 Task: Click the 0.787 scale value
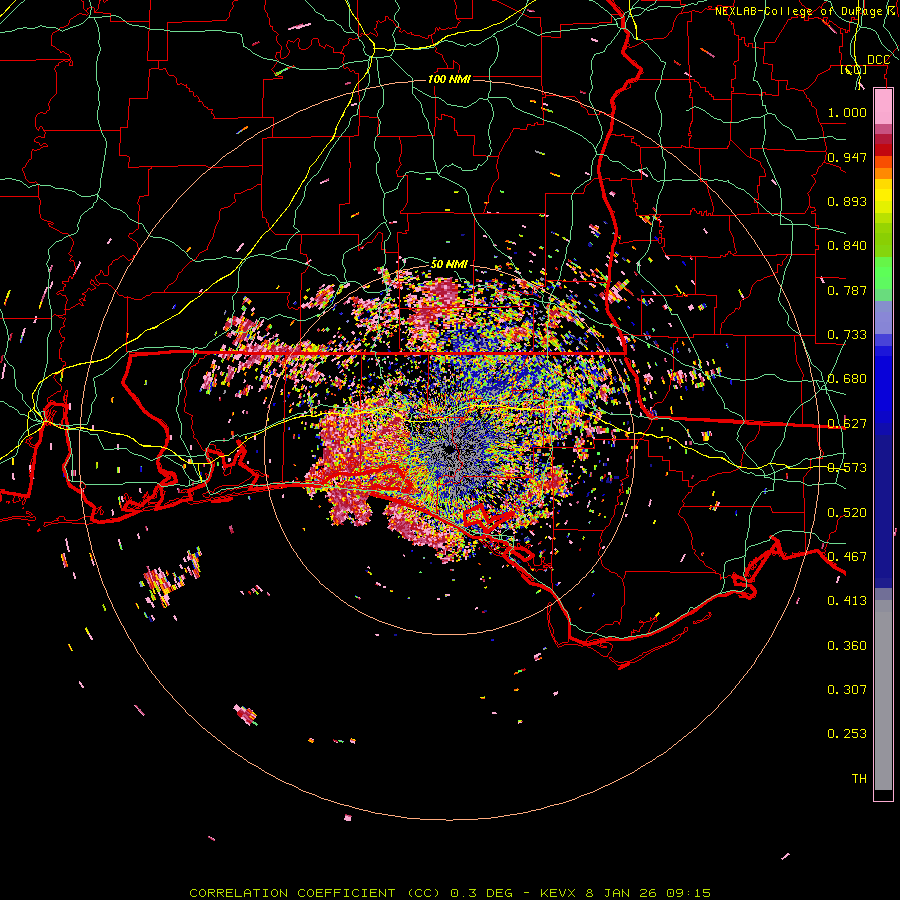pos(847,290)
